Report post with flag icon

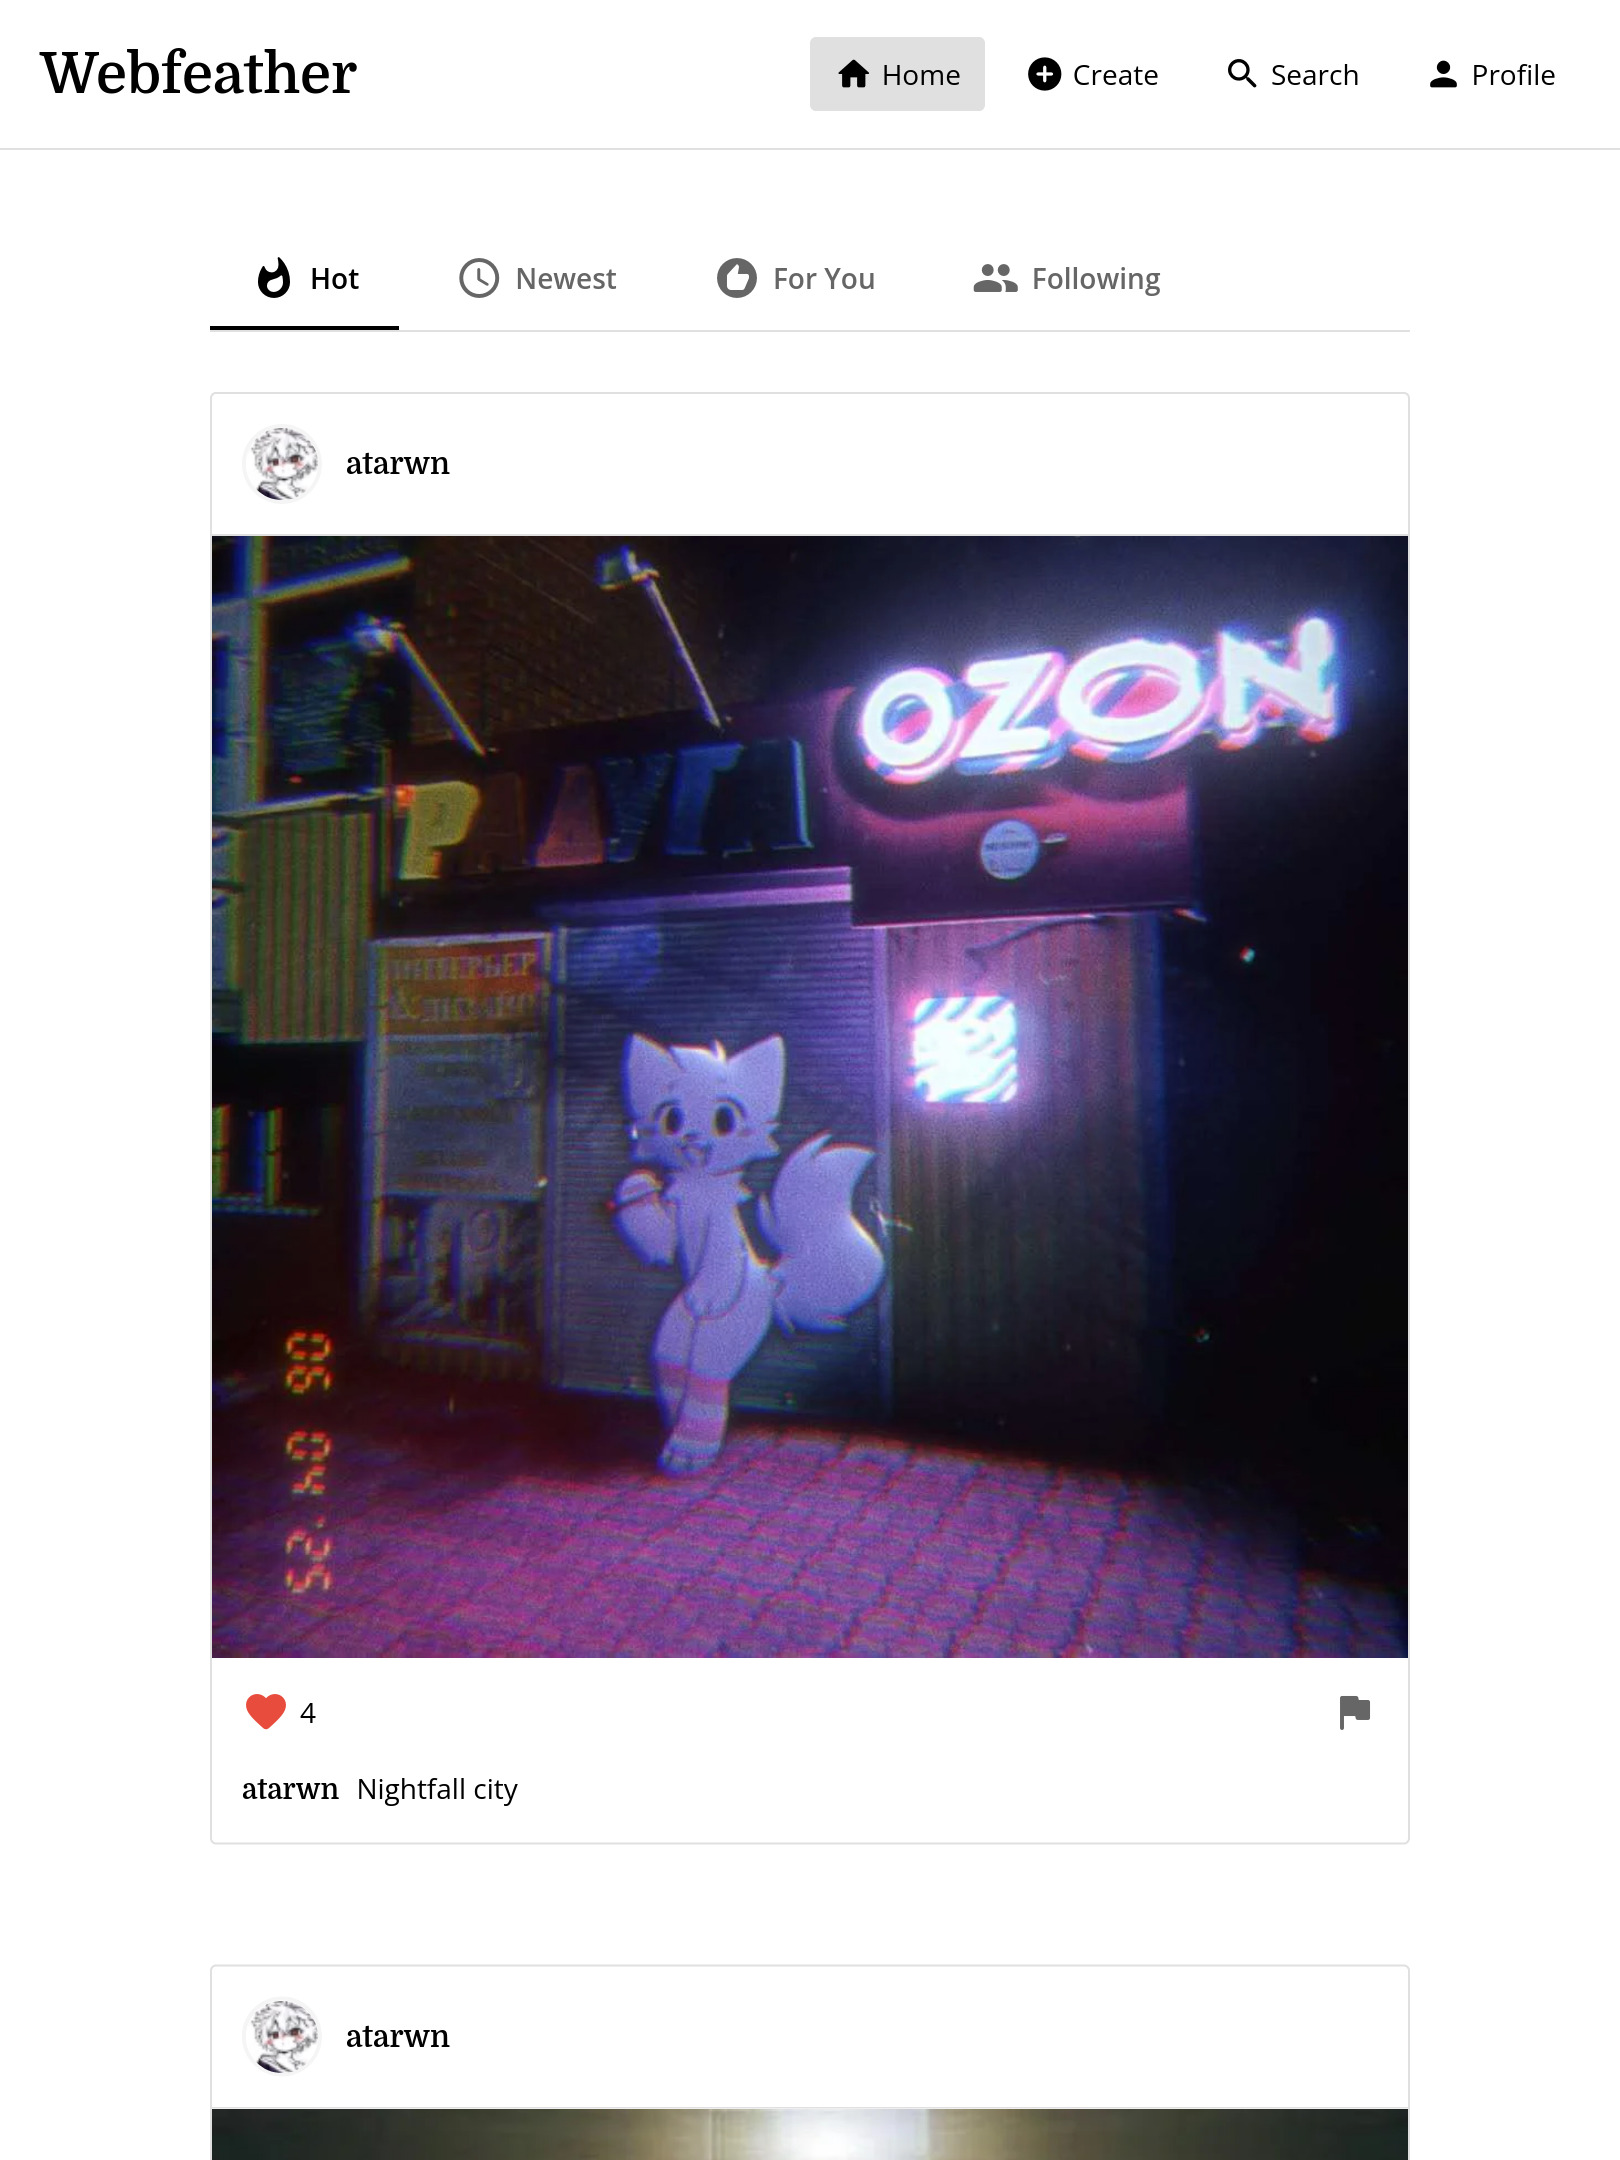1355,1712
